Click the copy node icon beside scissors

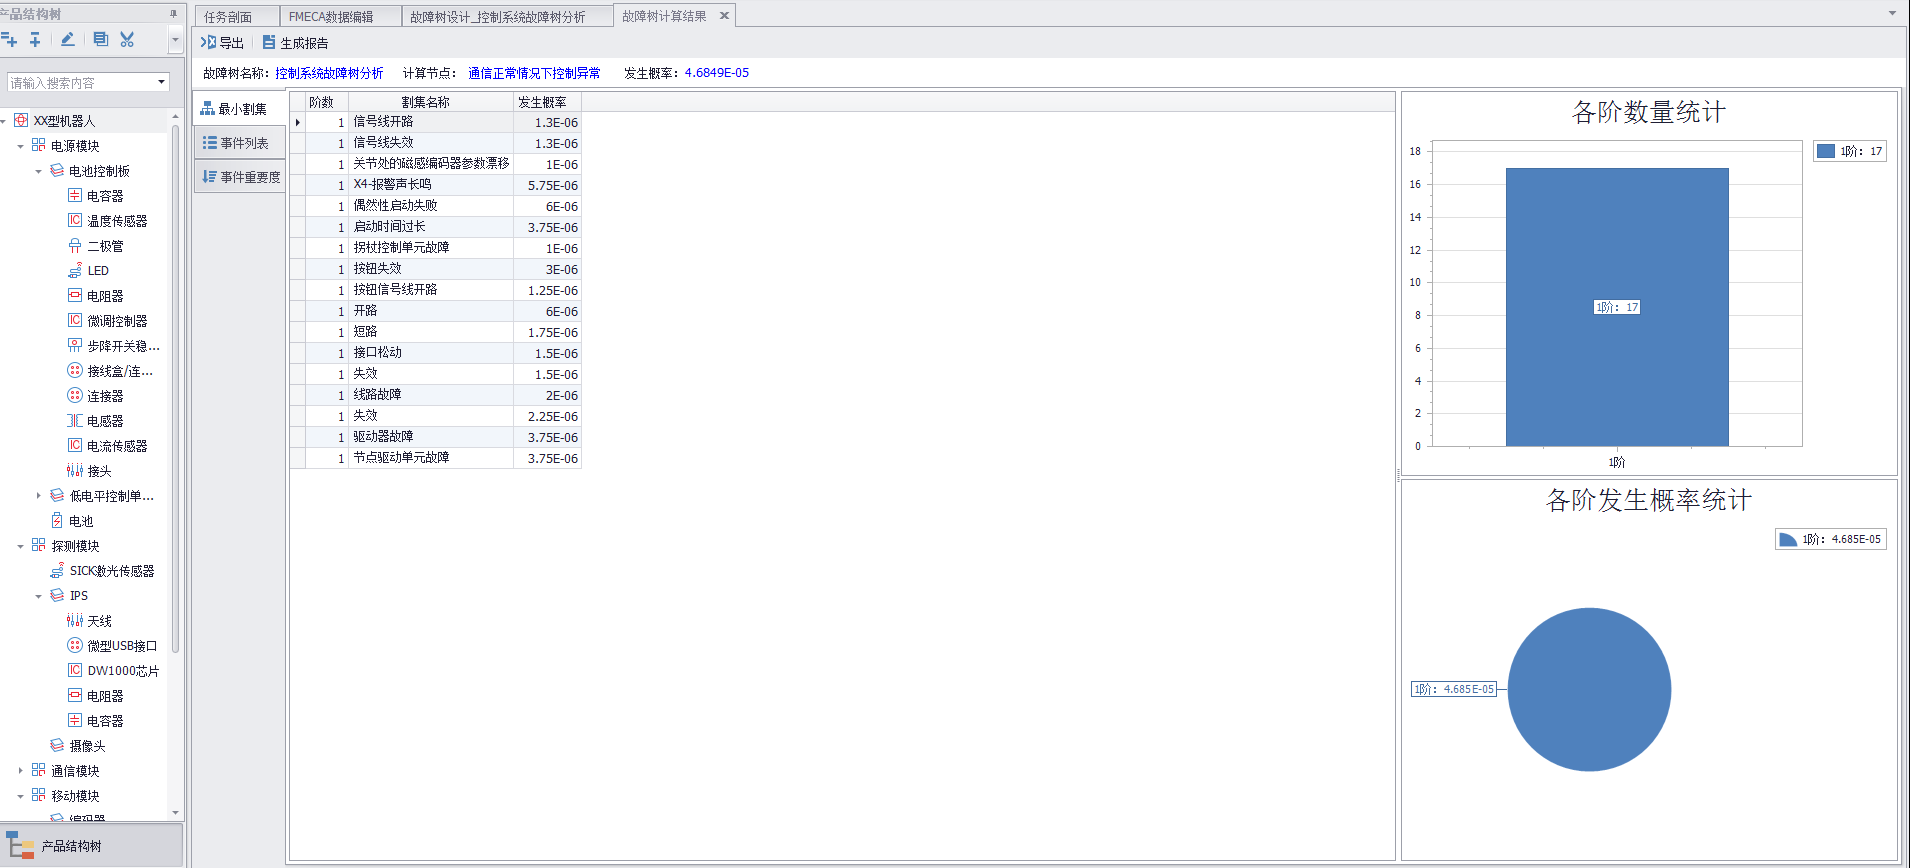[x=100, y=40]
